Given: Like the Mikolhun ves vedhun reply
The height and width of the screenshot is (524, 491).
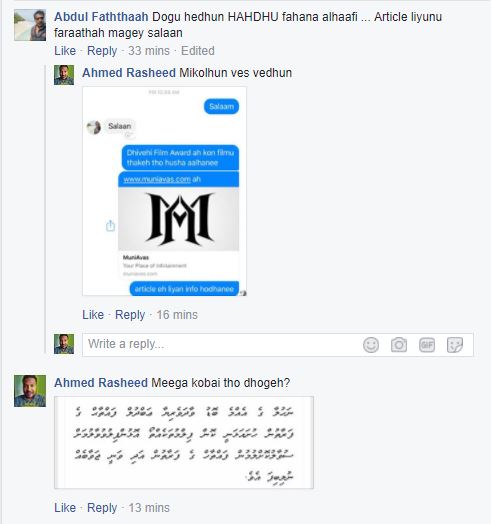Looking at the screenshot, I should [x=93, y=315].
